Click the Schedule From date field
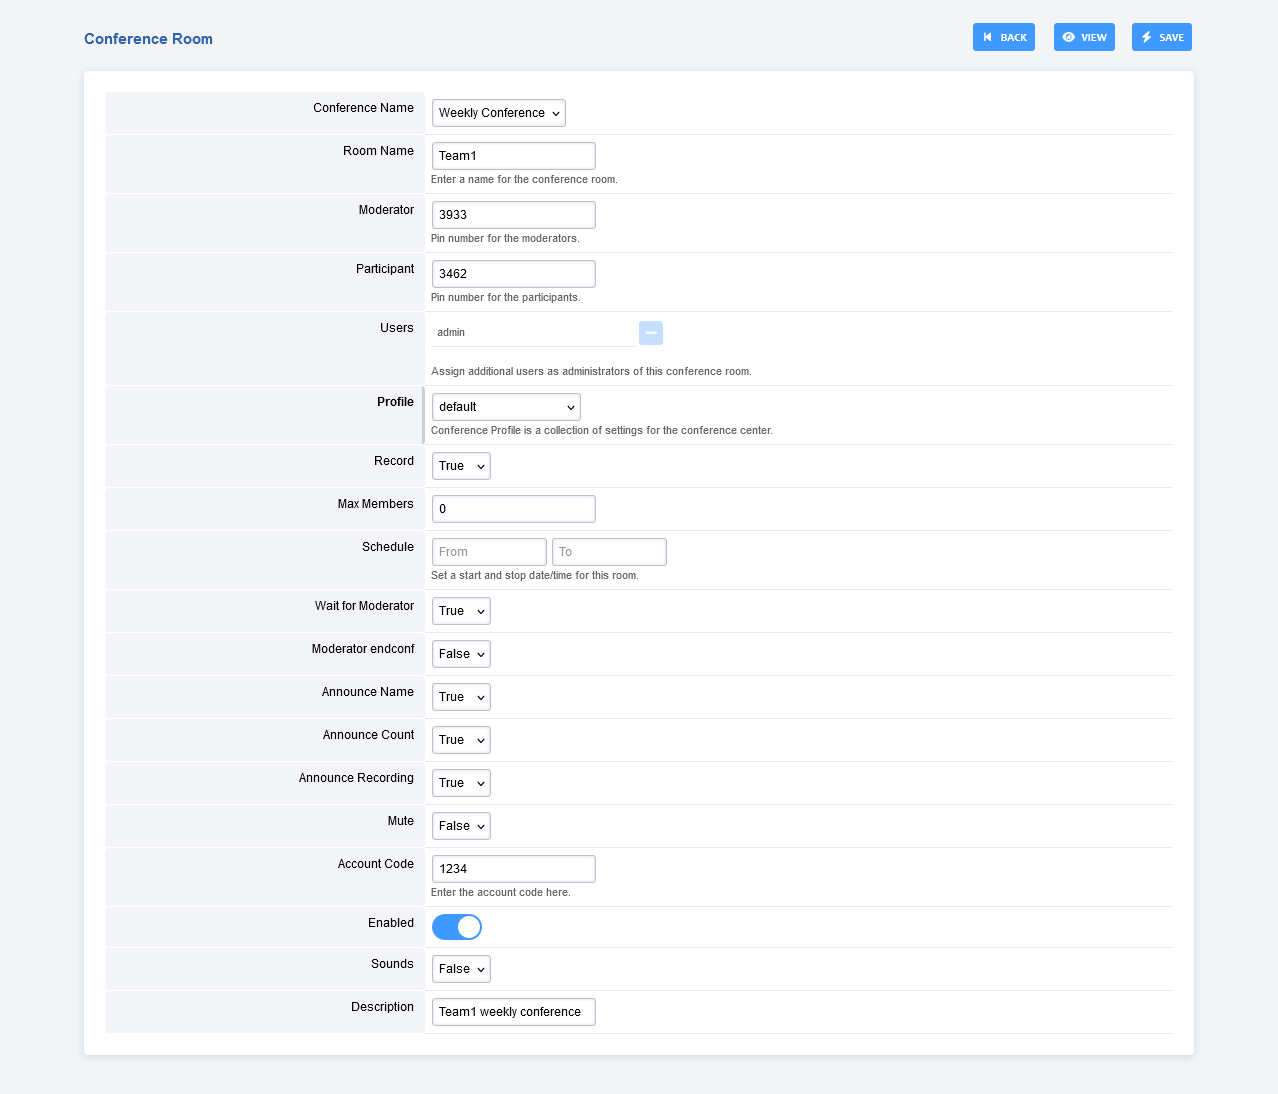The width and height of the screenshot is (1278, 1094). [x=489, y=552]
